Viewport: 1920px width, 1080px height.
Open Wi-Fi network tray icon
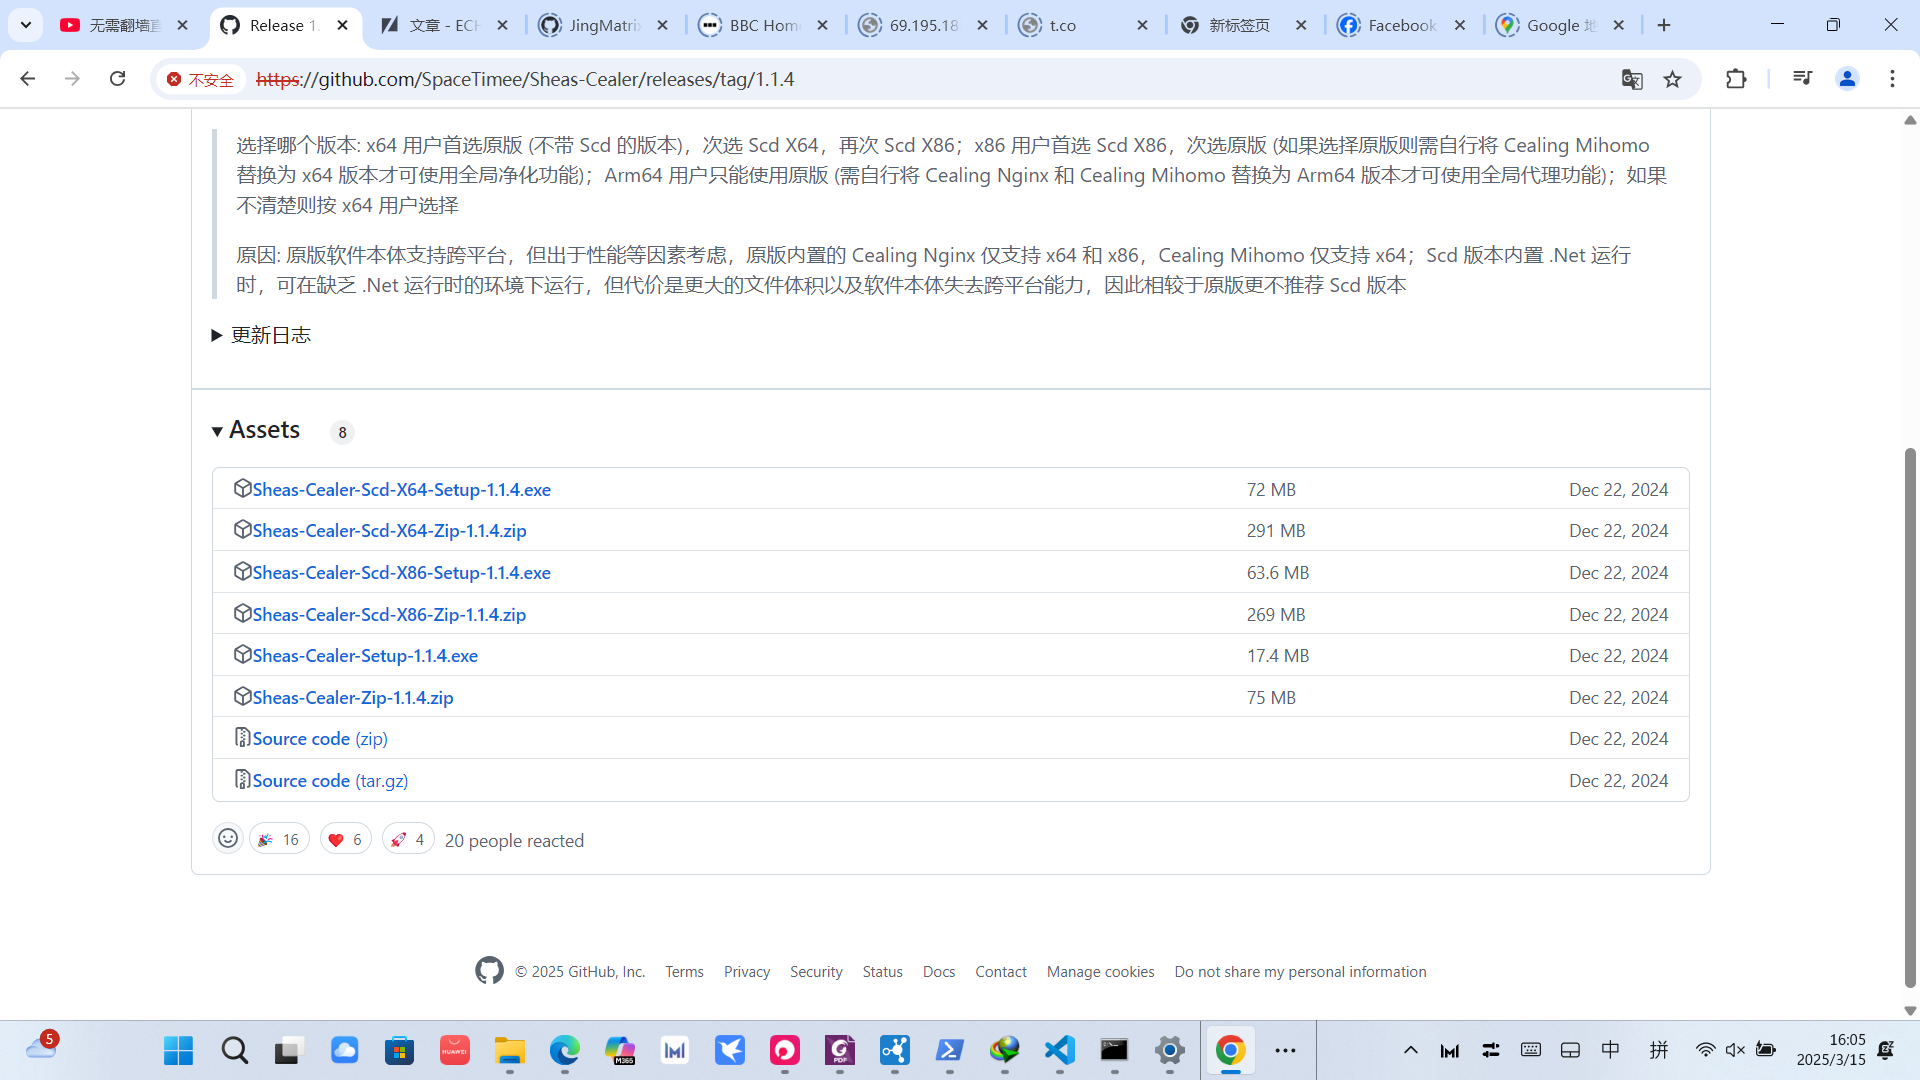click(1705, 1050)
